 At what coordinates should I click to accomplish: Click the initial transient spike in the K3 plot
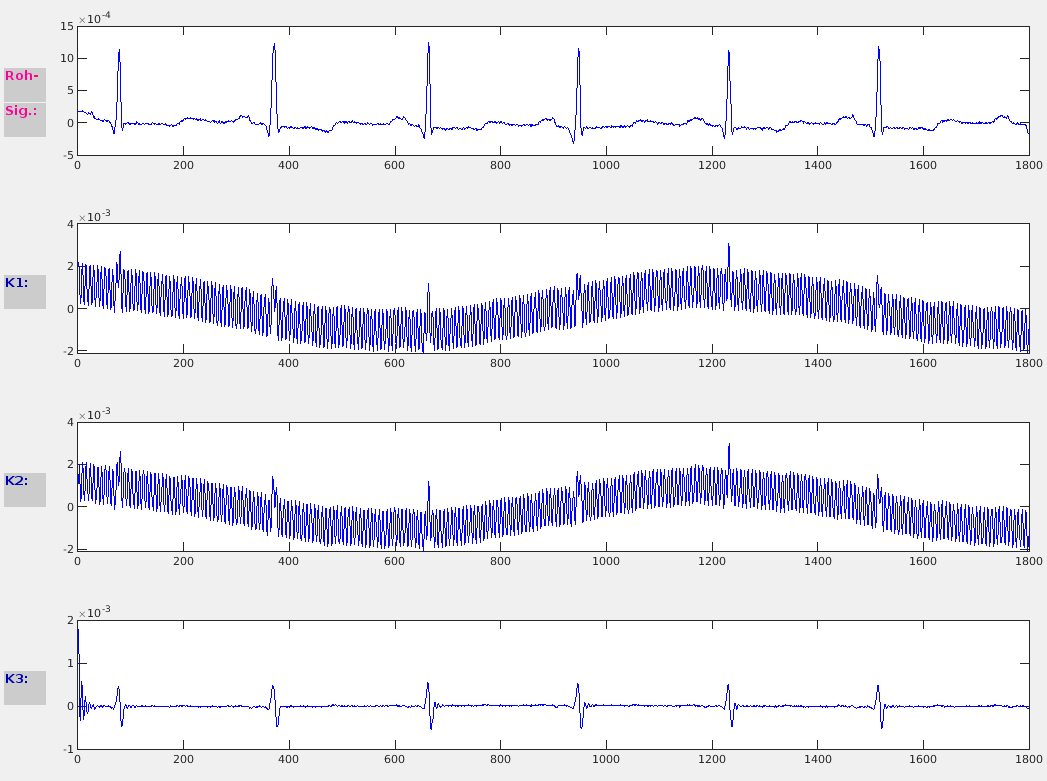tap(78, 628)
